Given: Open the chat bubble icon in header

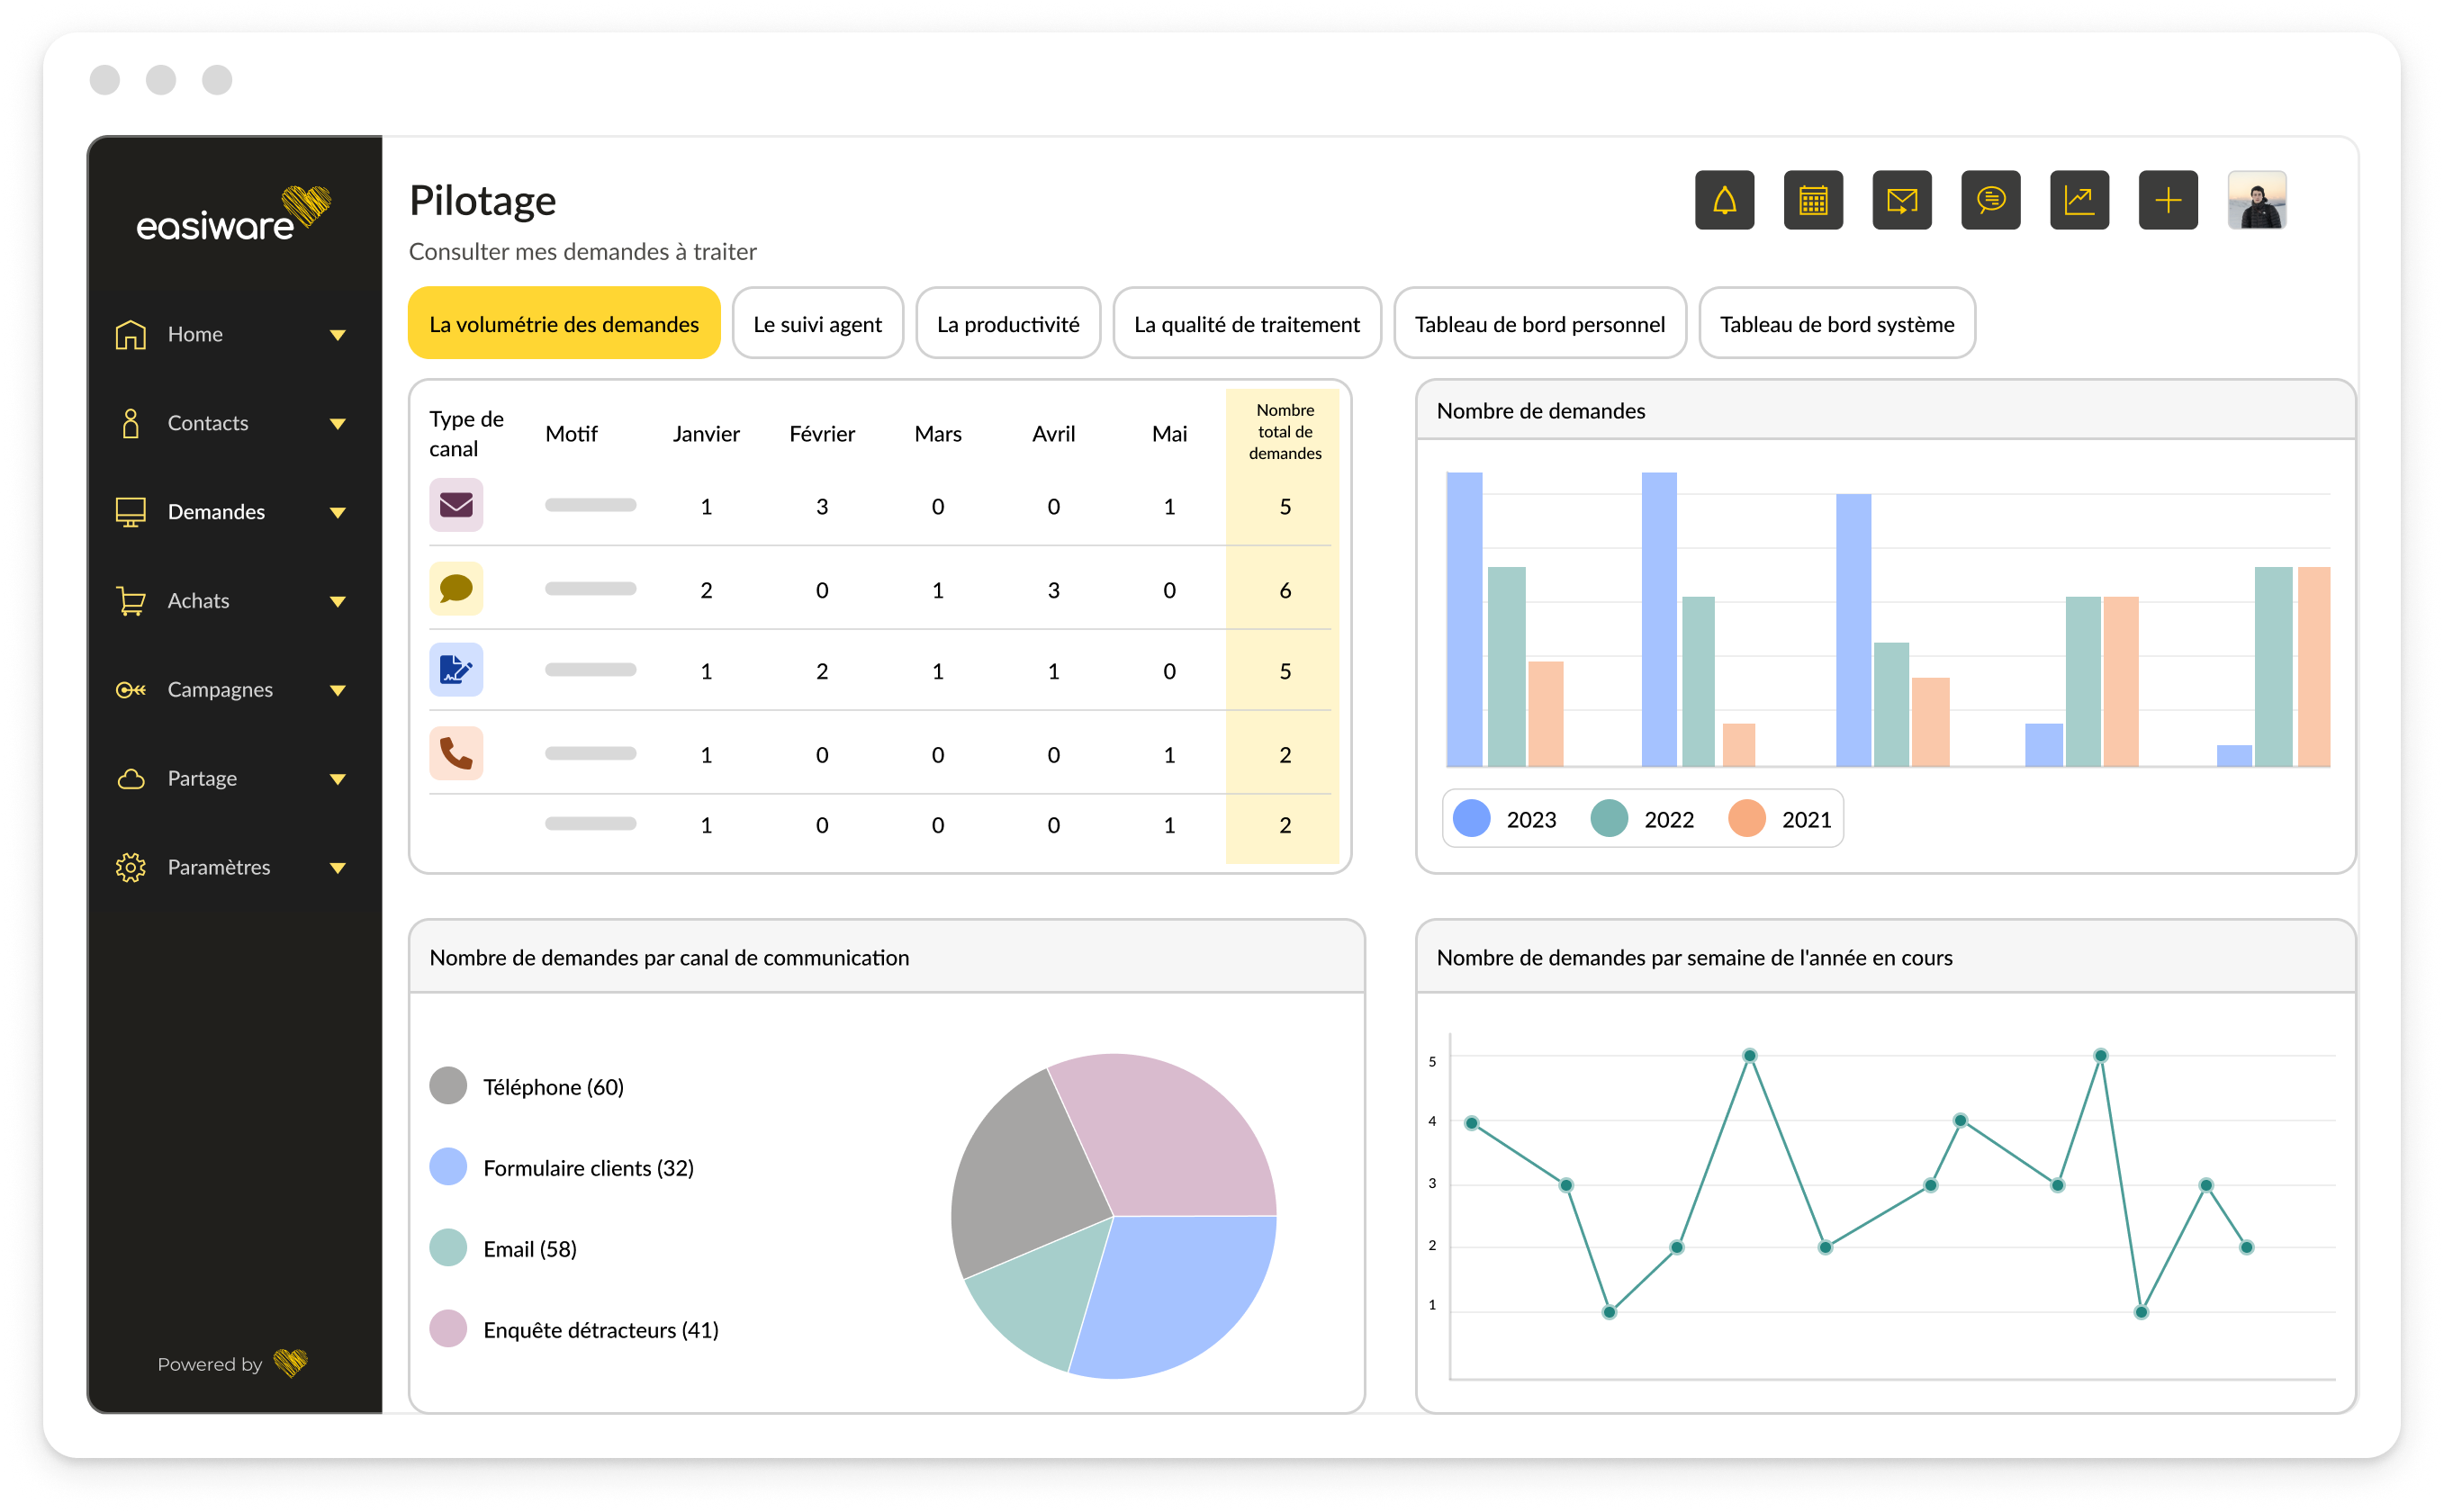Looking at the screenshot, I should click(x=1990, y=200).
